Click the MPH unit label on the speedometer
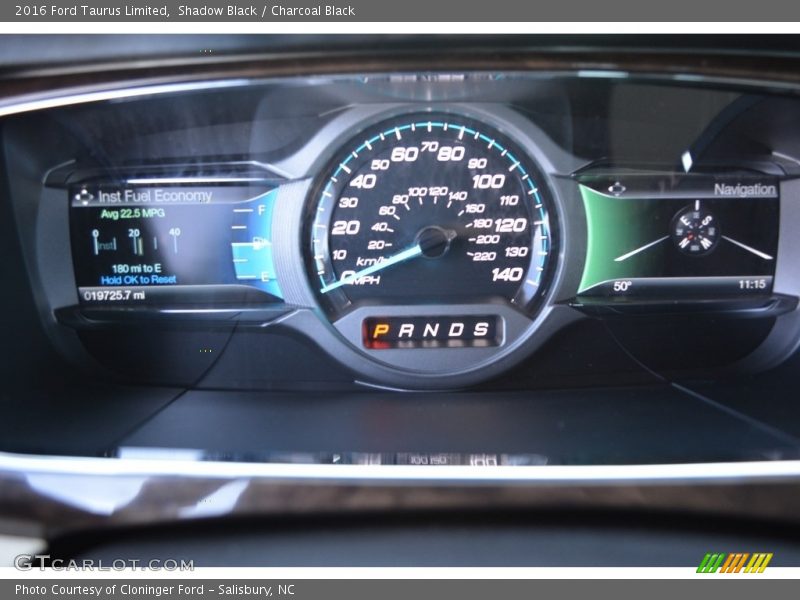Viewport: 800px width, 600px height. [x=367, y=280]
